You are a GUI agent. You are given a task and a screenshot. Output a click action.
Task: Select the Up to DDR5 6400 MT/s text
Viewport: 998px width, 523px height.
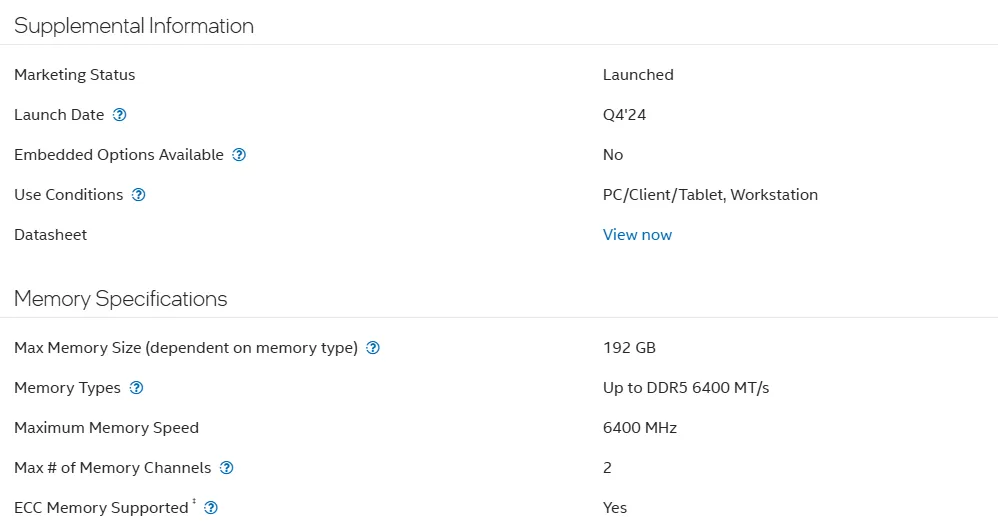[x=686, y=387]
